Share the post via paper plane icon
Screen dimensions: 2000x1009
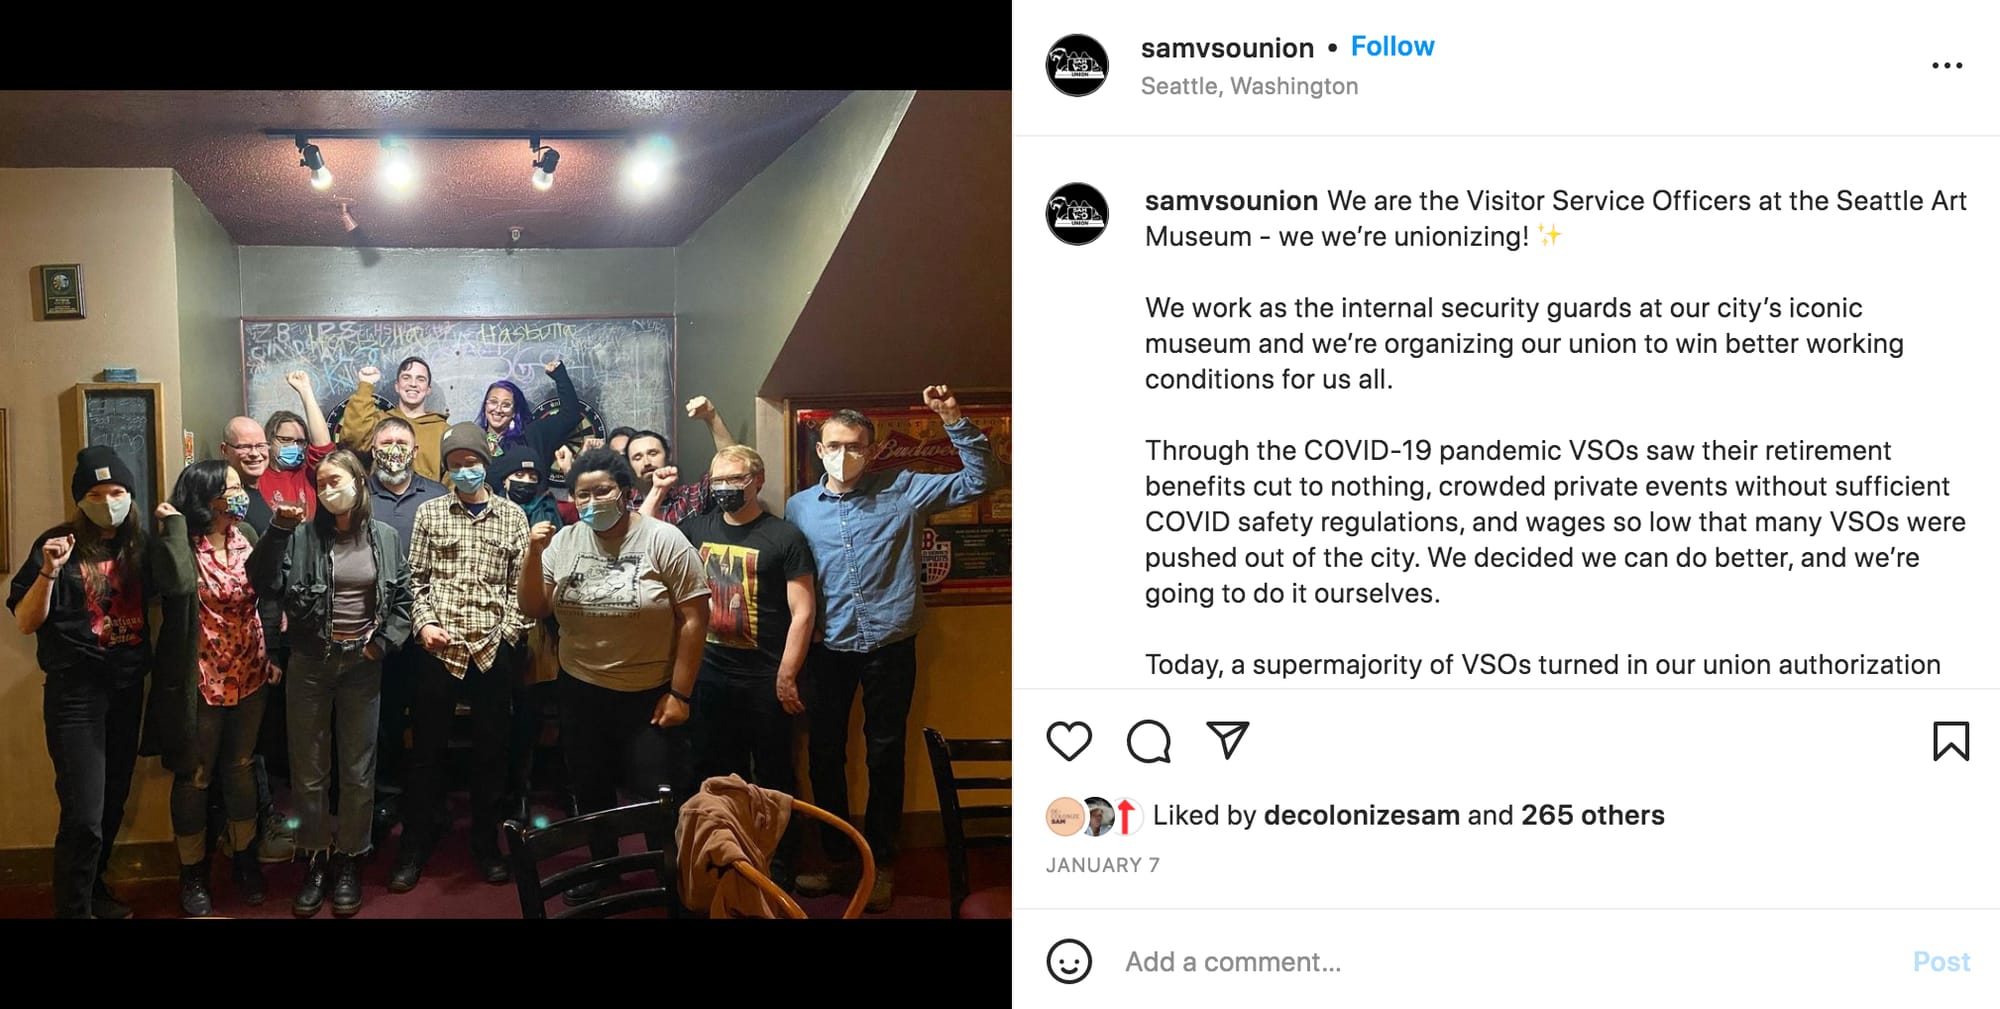(x=1228, y=740)
